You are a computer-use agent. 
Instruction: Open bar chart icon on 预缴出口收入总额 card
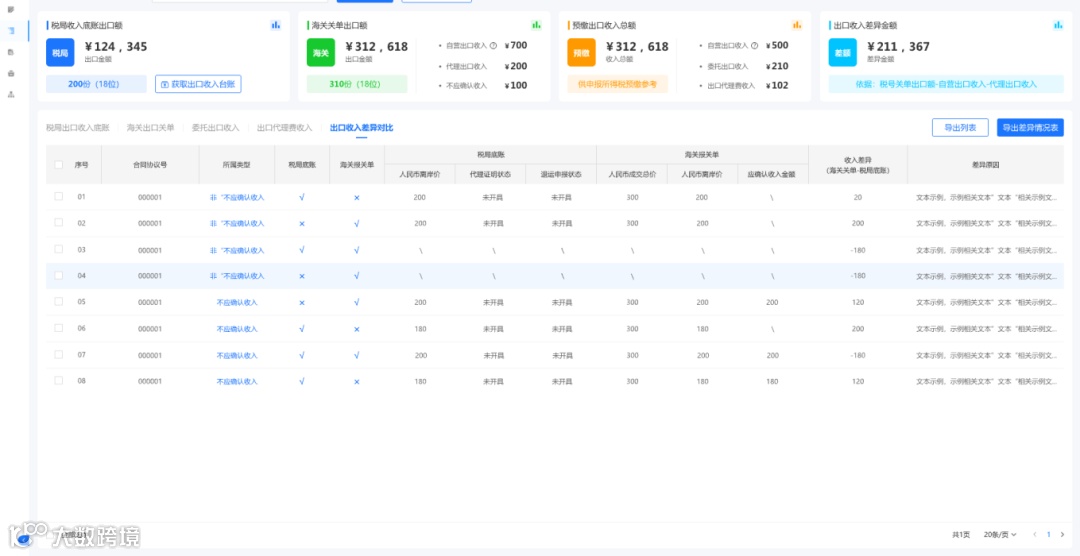pyautogui.click(x=797, y=25)
